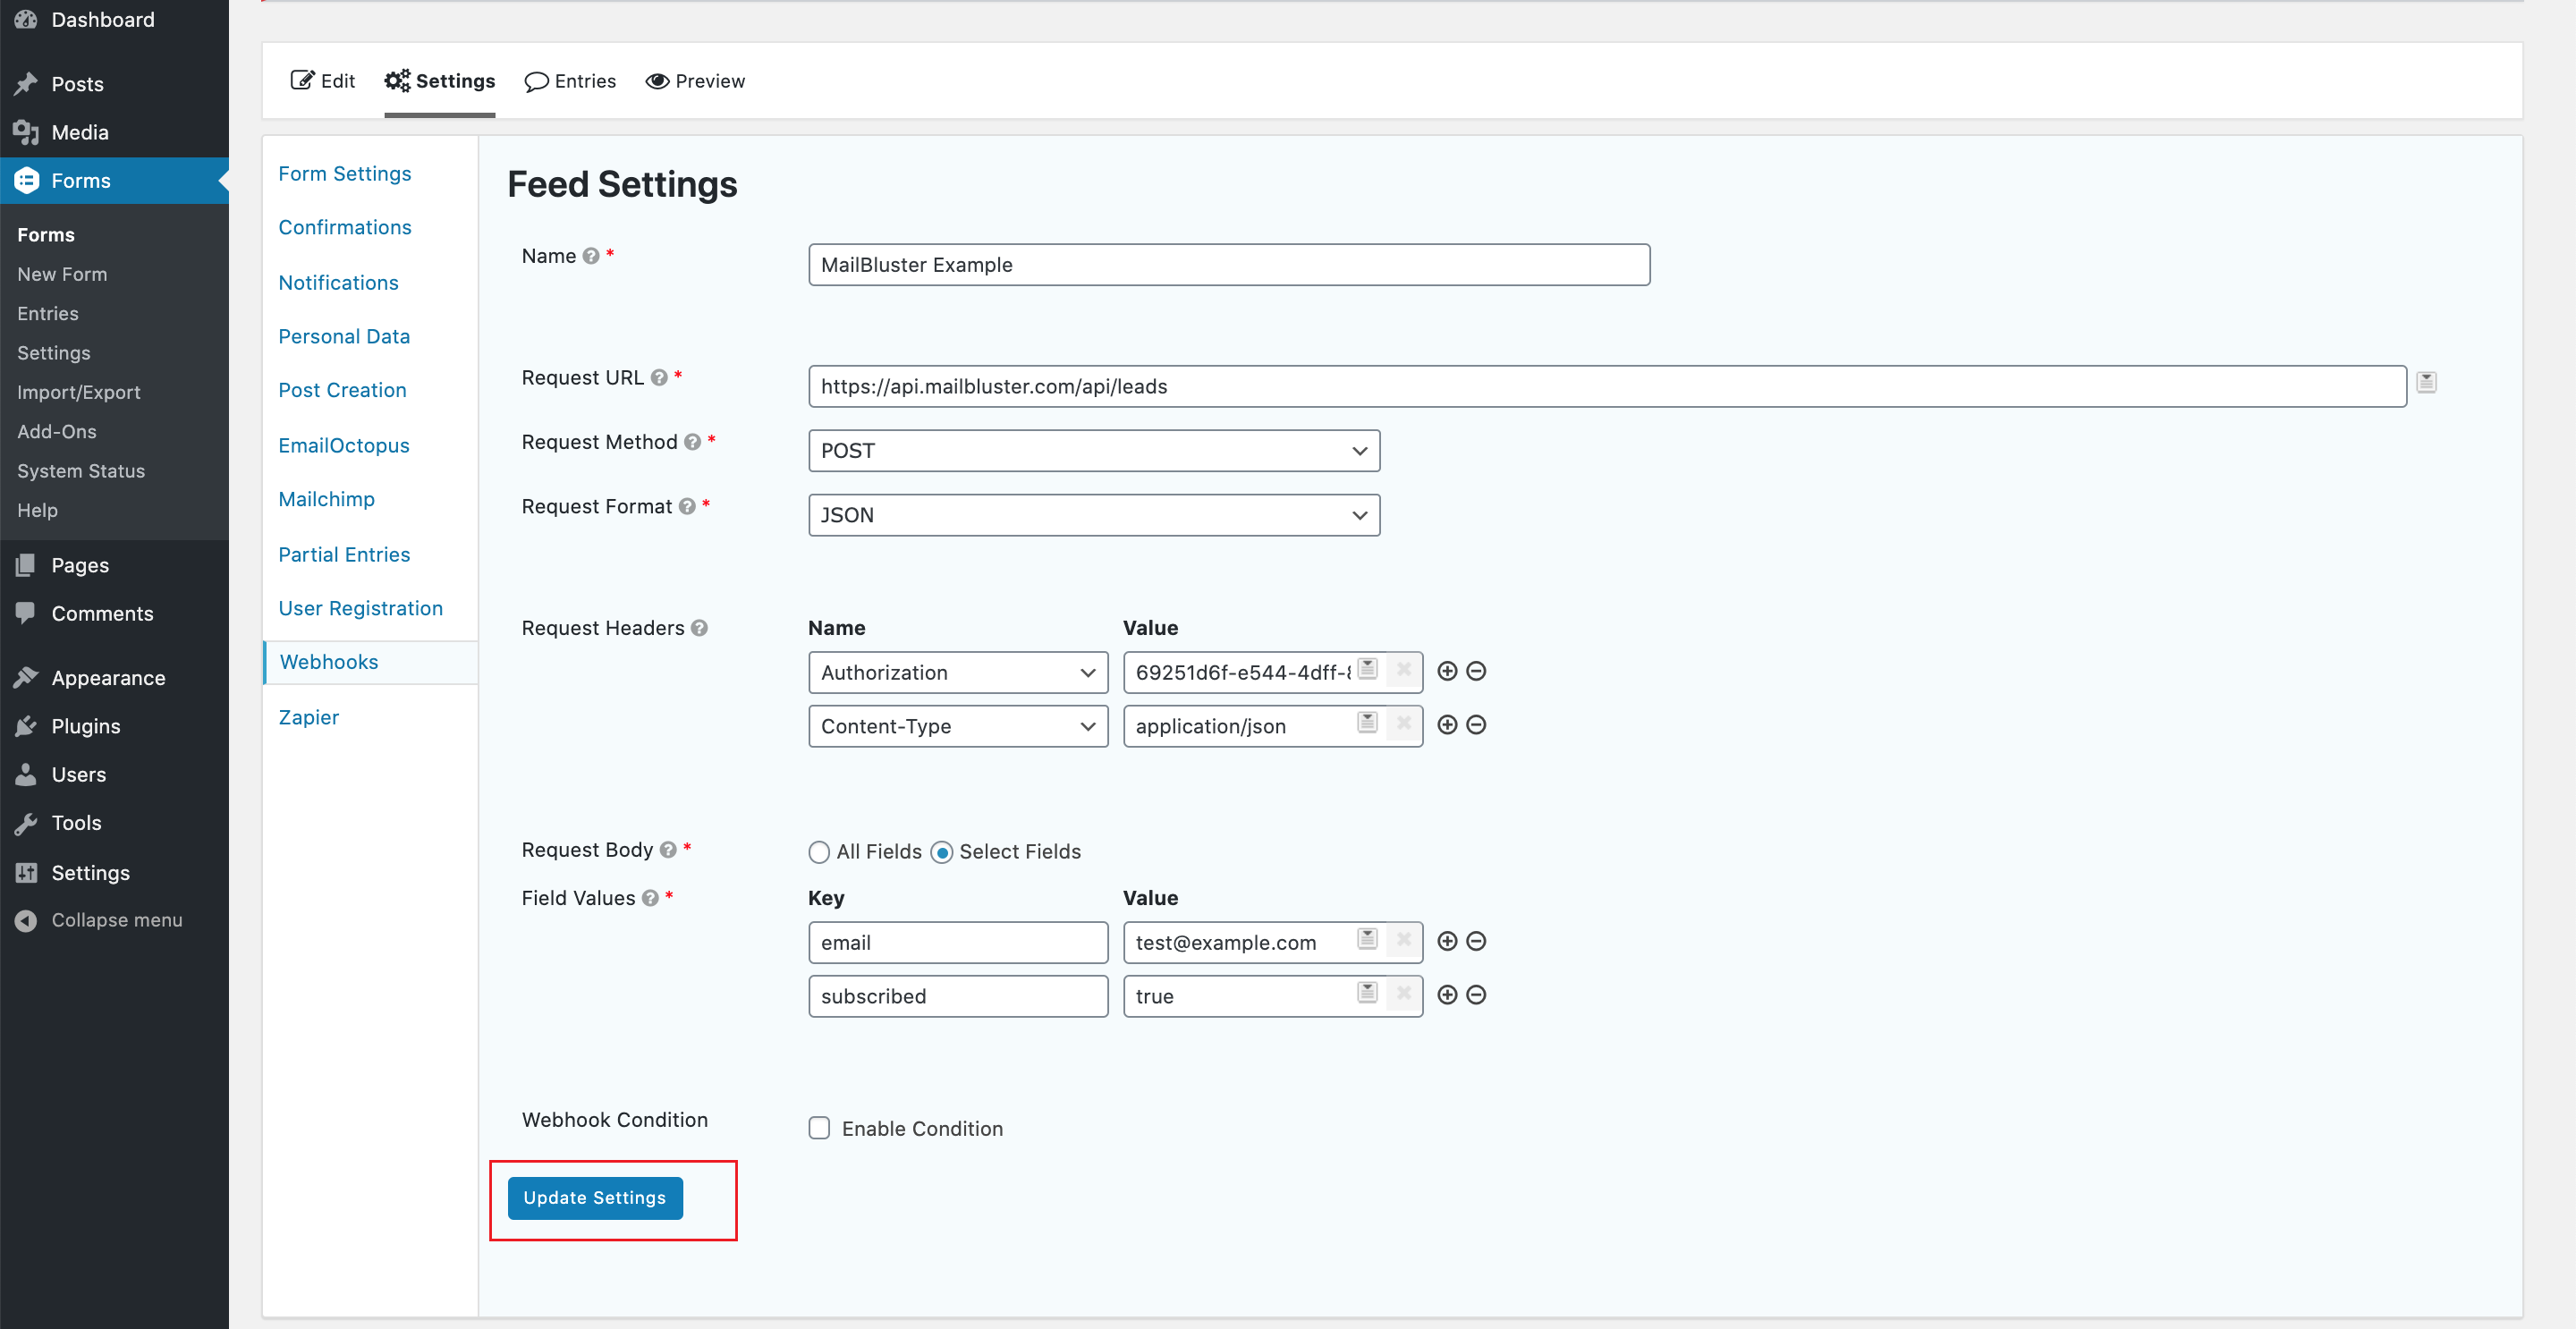Select the All Fields radio button
The image size is (2576, 1329).
[x=819, y=851]
